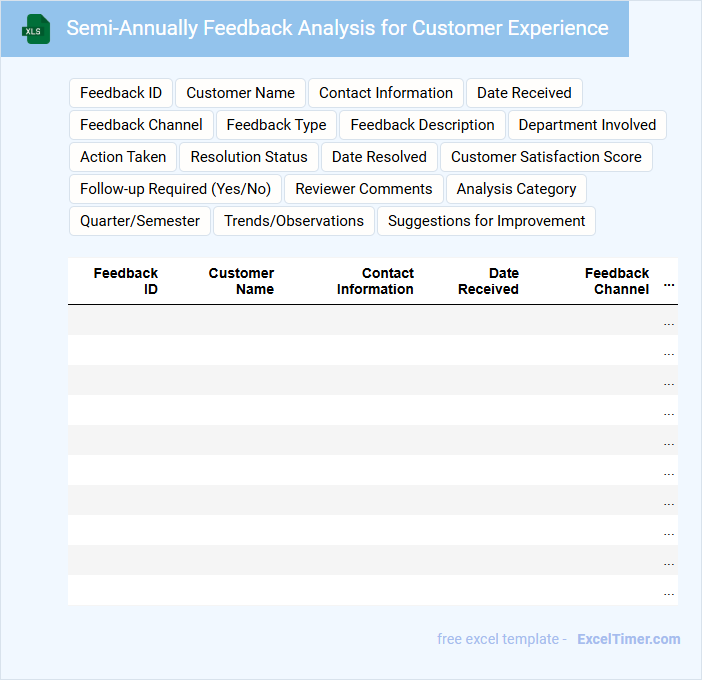Click the green XLS file icon

point(36,29)
